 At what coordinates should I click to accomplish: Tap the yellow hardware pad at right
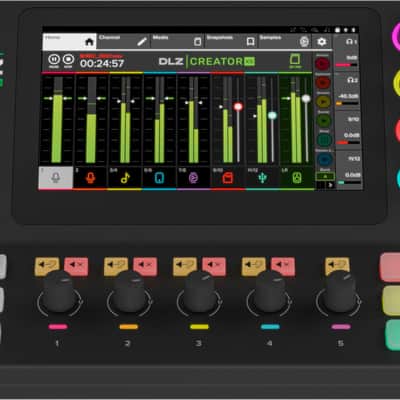point(391,300)
